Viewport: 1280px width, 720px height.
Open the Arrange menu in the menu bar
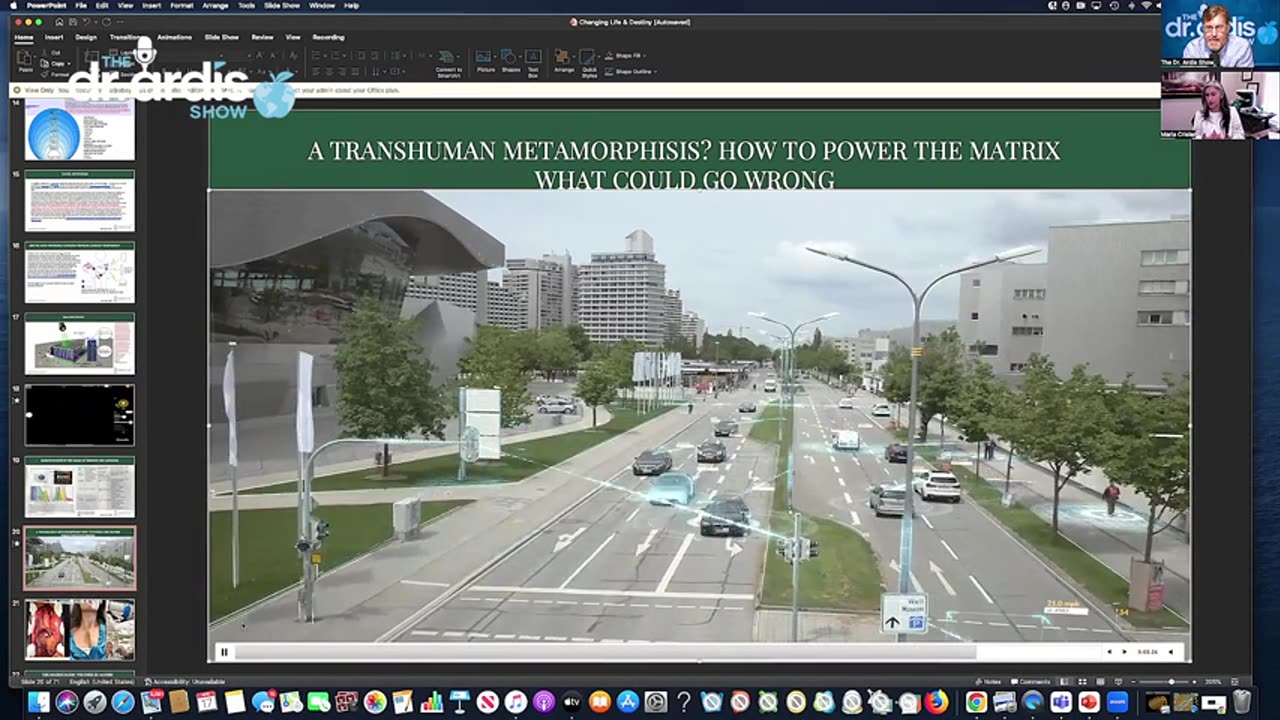coord(215,5)
